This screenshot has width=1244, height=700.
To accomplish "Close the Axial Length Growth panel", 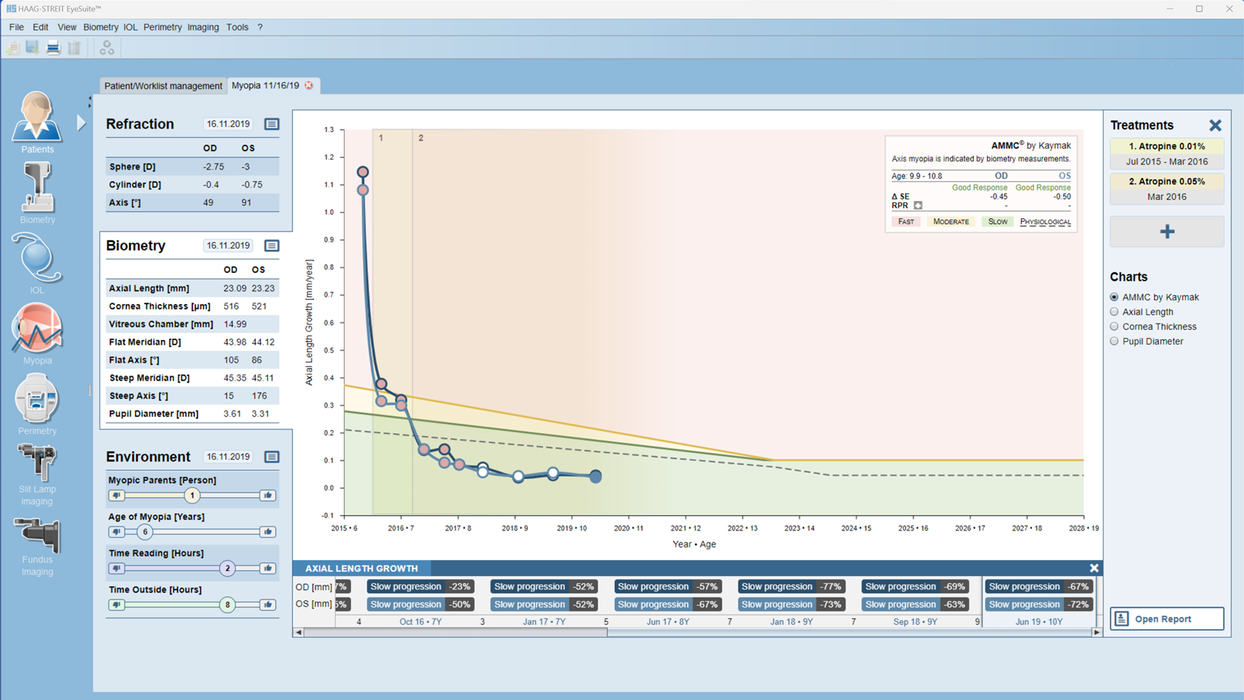I will (1094, 568).
